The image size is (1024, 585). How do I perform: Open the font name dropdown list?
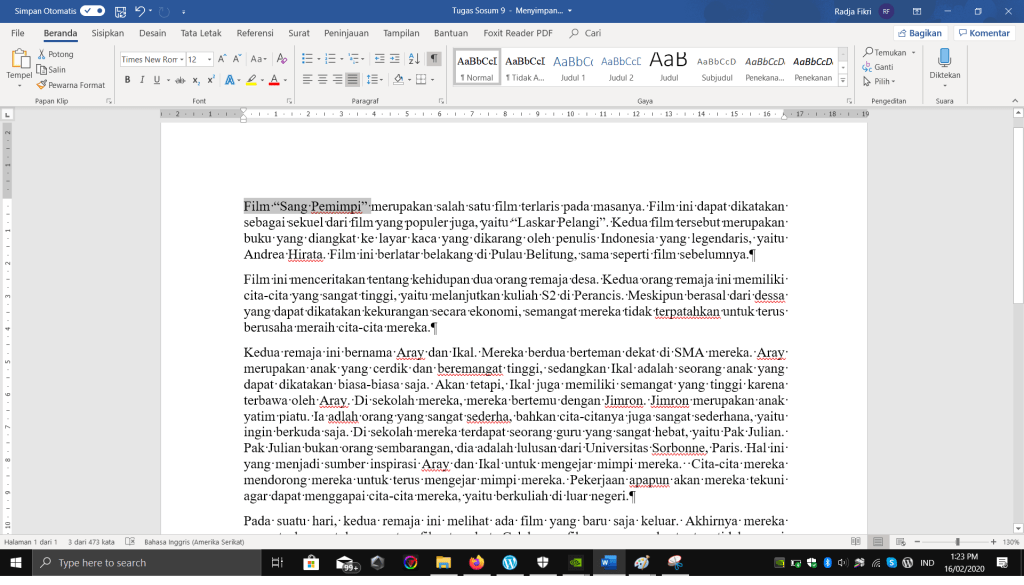[x=181, y=59]
